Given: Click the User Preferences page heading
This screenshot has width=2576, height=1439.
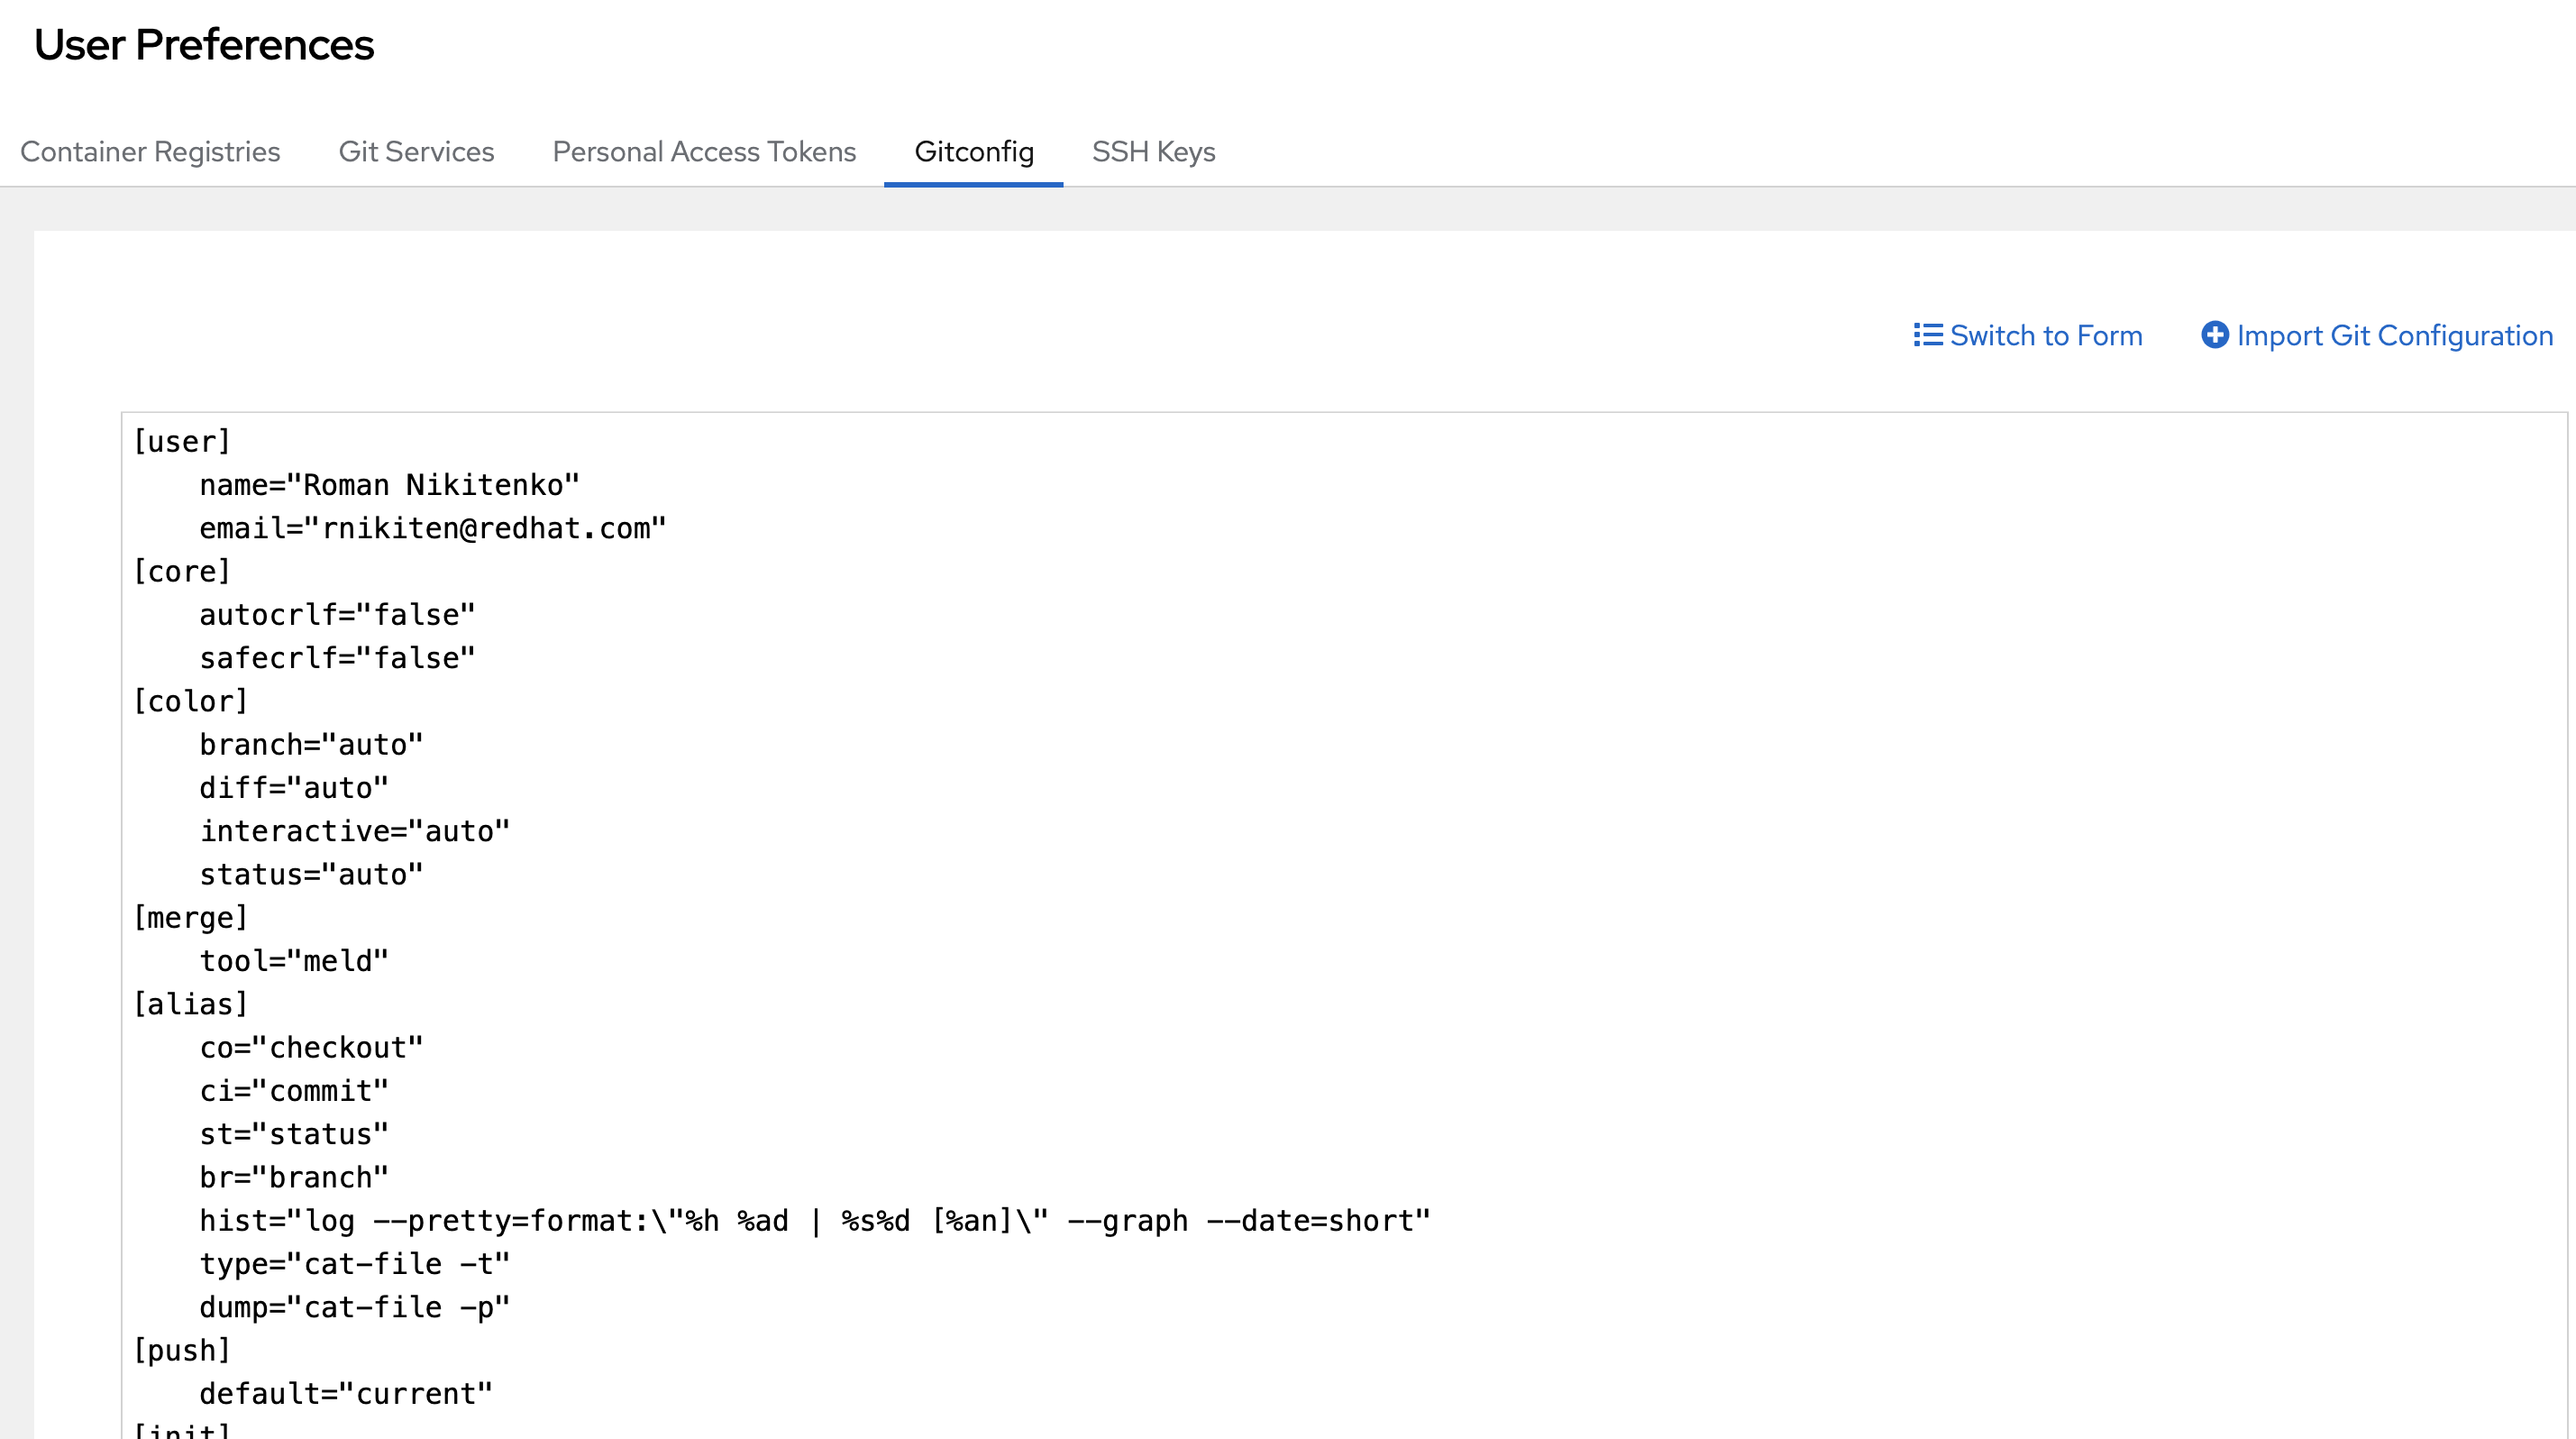Looking at the screenshot, I should pos(204,45).
